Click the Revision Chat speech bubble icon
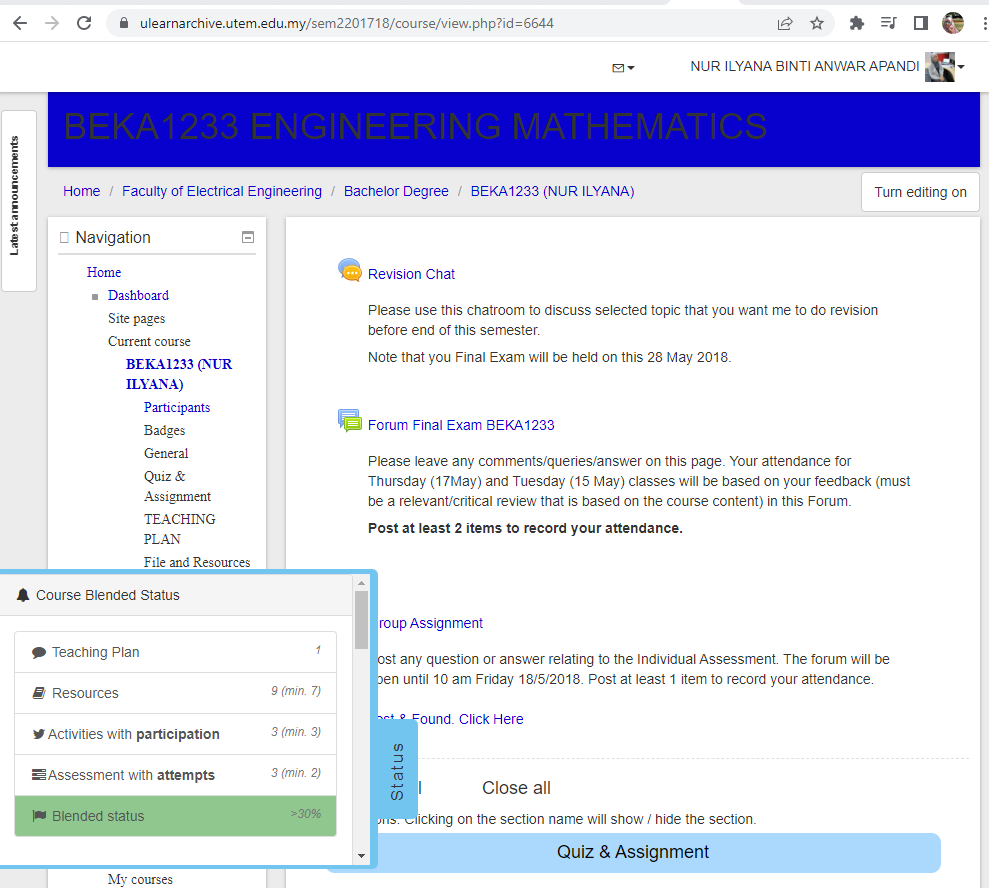The width and height of the screenshot is (989, 888). [x=350, y=271]
